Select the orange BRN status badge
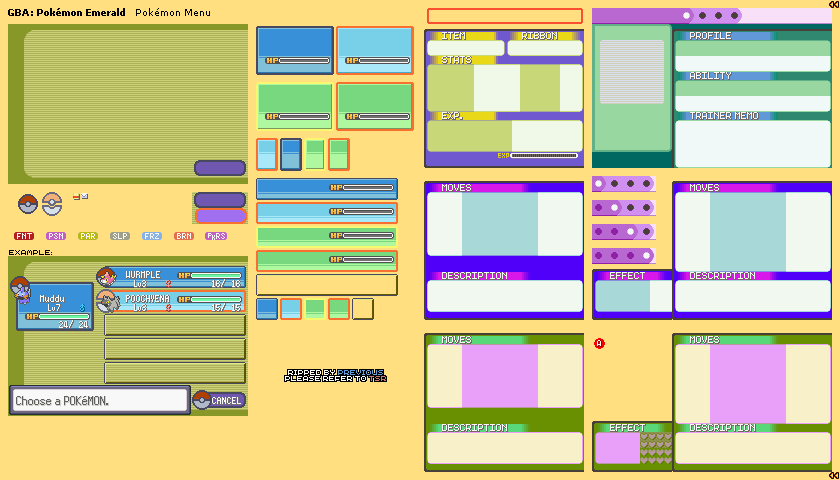This screenshot has height=480, width=840. [184, 236]
